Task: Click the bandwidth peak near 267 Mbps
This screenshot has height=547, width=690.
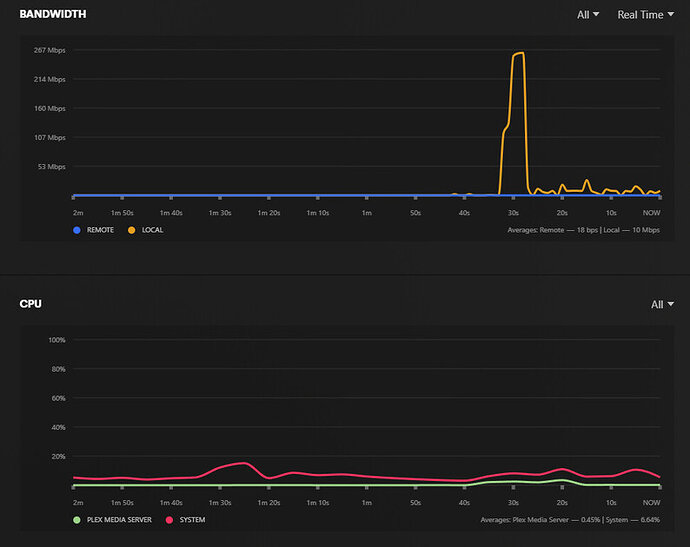Action: click(x=519, y=54)
